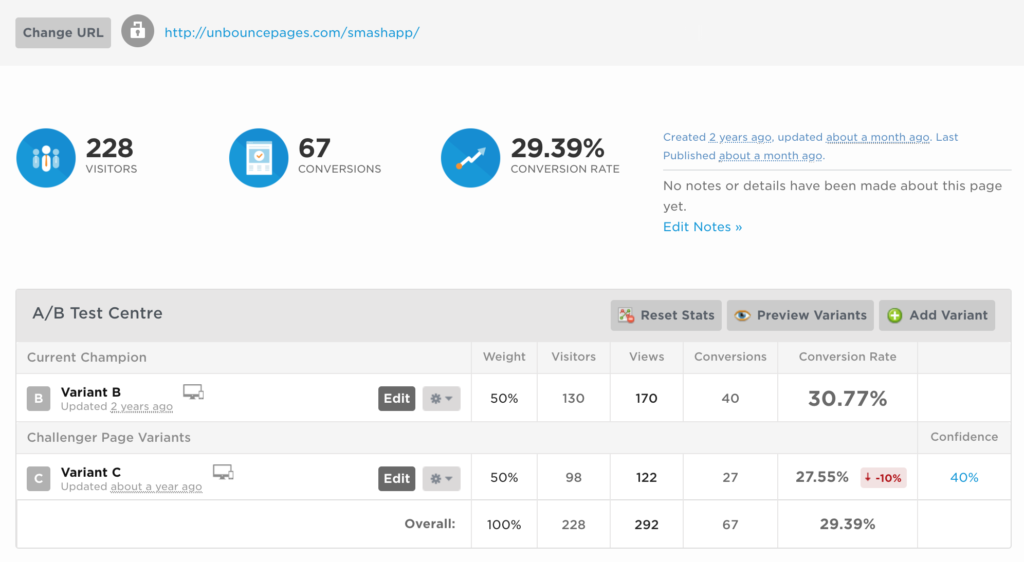1024x562 pixels.
Task: Click Reset Stats button
Action: pos(666,315)
